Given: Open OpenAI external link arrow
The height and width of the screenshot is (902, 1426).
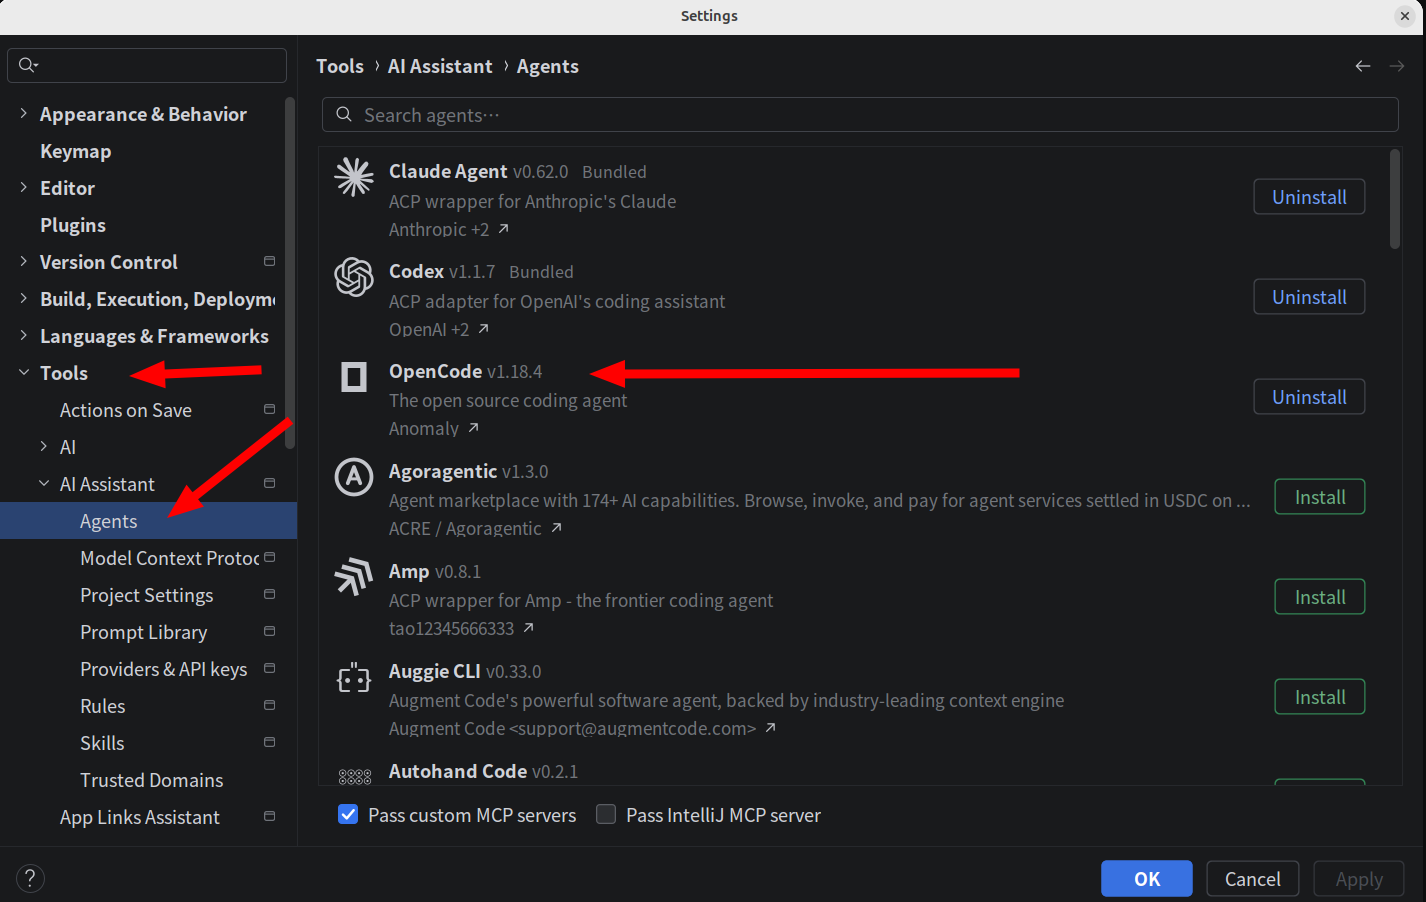Looking at the screenshot, I should (x=484, y=329).
